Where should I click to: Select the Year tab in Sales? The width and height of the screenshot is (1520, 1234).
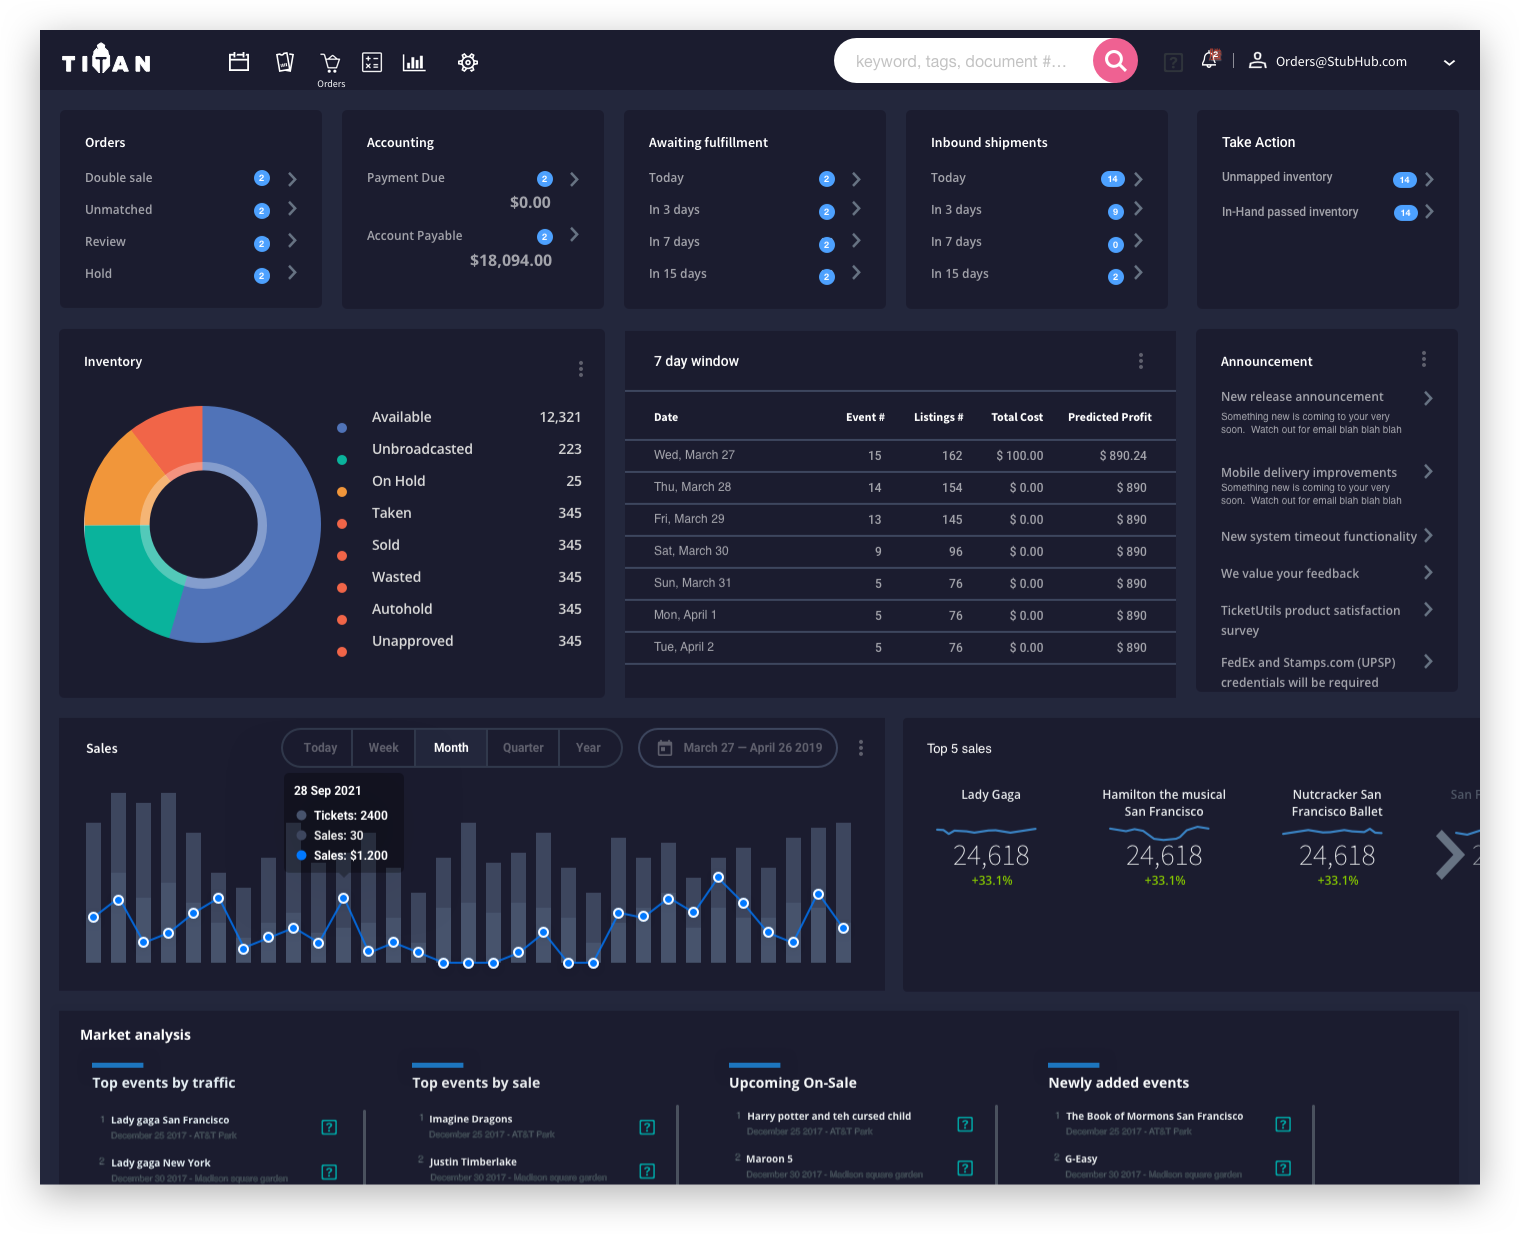click(x=588, y=748)
